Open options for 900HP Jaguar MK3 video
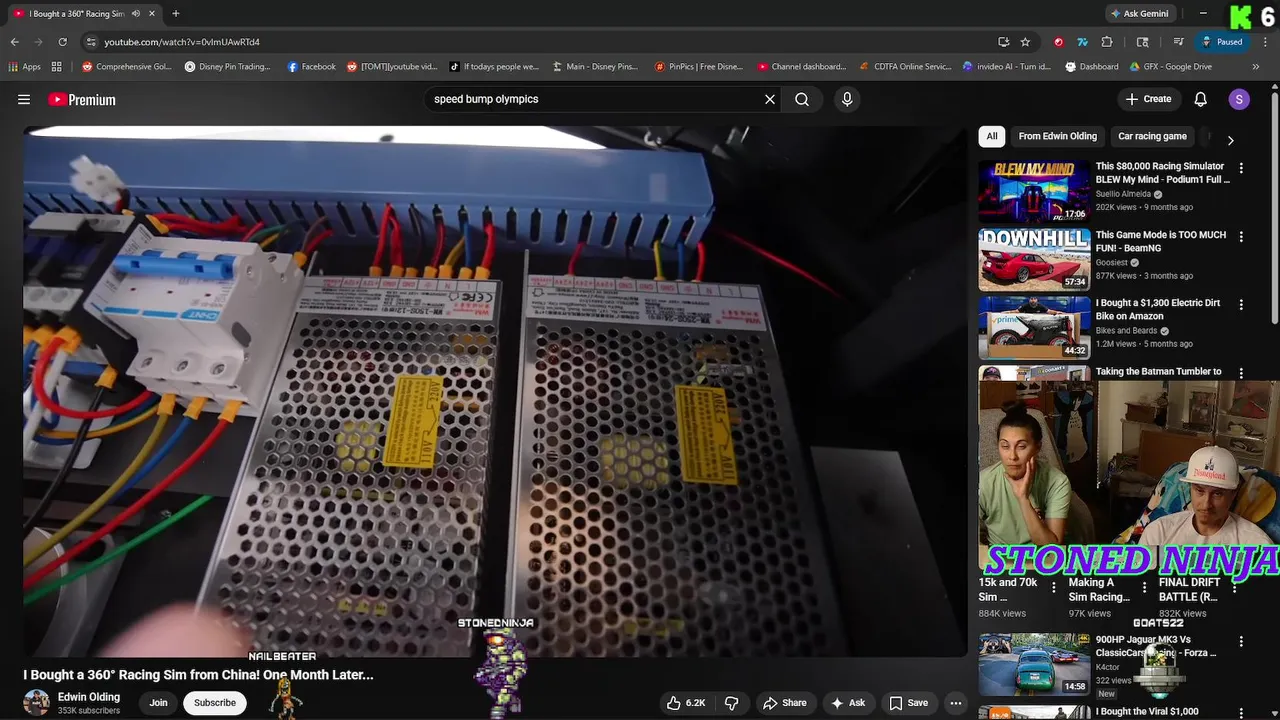The width and height of the screenshot is (1280, 720). 1241,641
